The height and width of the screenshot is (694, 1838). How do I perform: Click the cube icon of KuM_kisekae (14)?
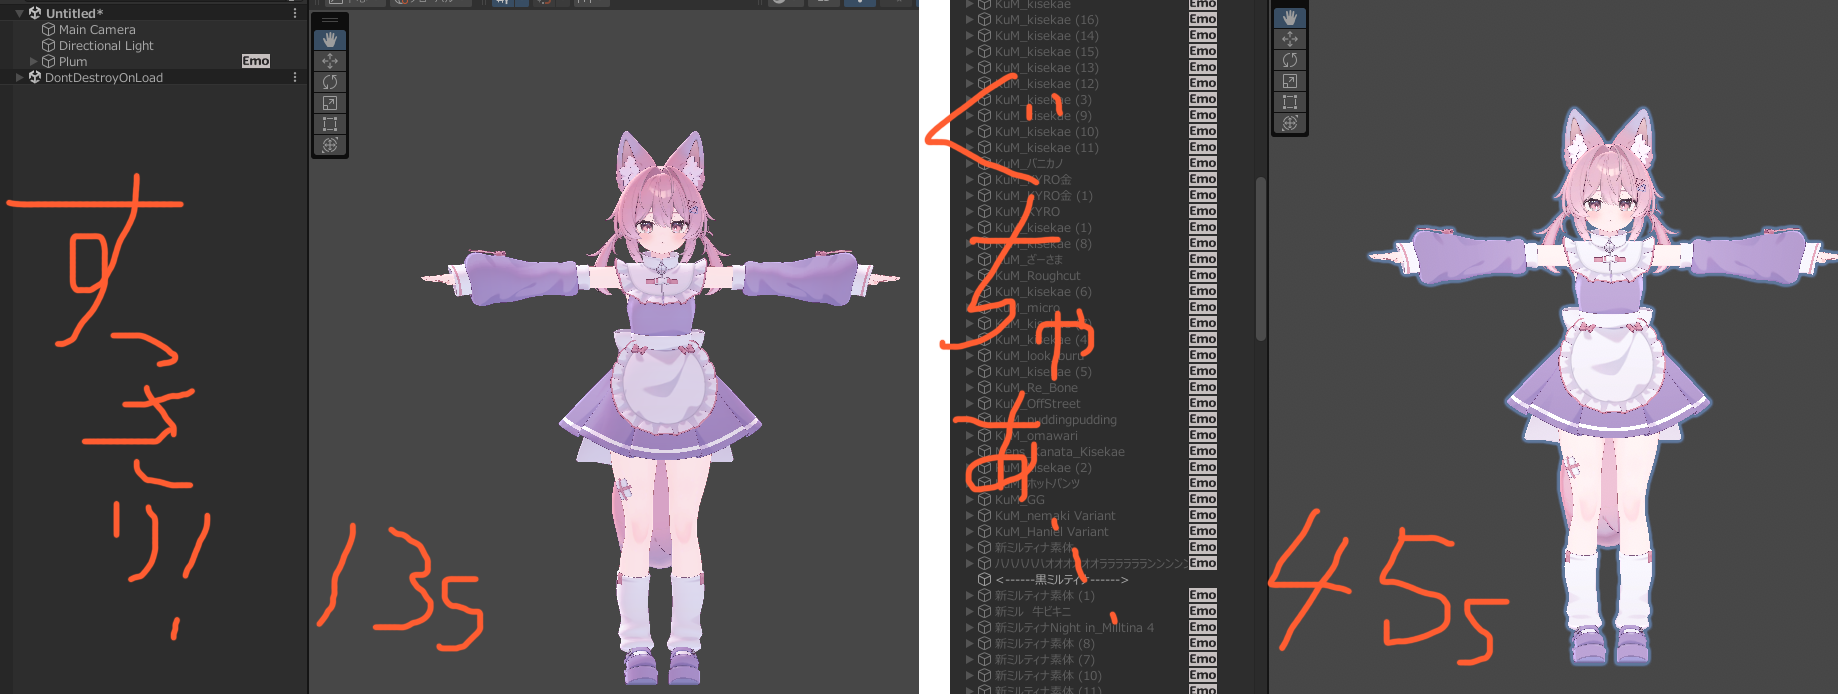(984, 36)
